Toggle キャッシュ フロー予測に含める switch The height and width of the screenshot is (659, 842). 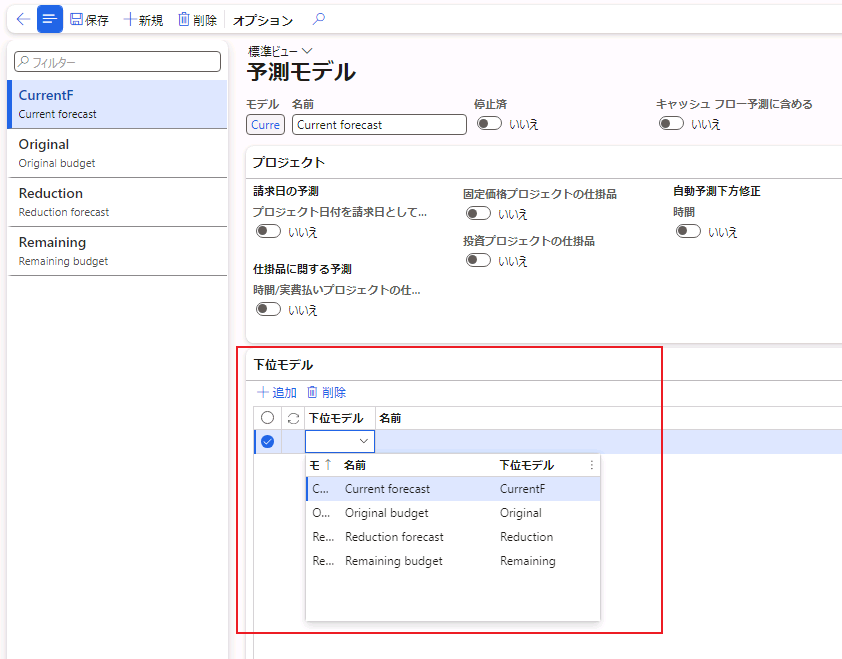pyautogui.click(x=671, y=124)
